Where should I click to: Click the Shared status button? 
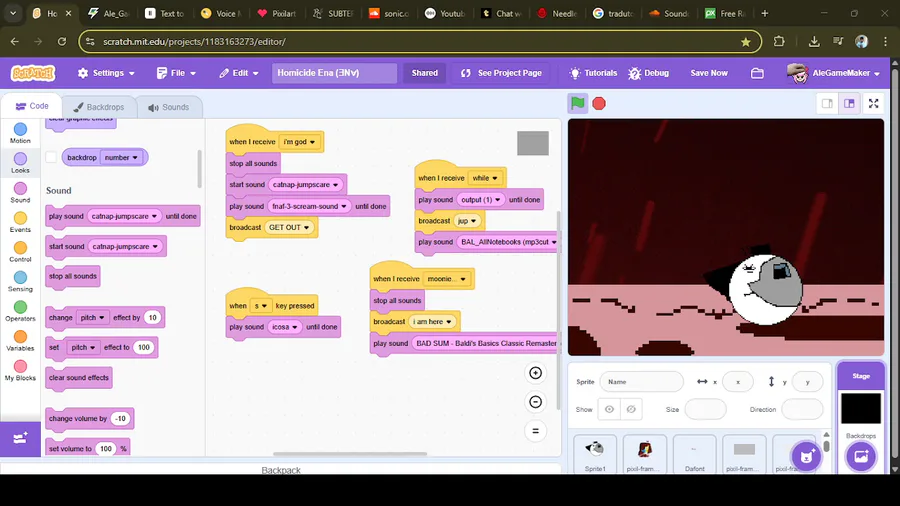point(425,73)
